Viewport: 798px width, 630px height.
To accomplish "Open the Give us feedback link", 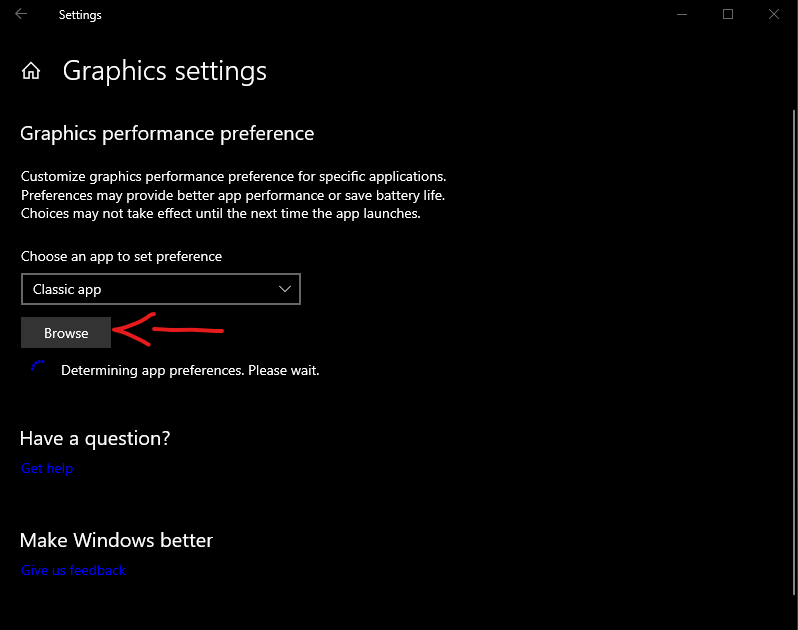I will pos(73,570).
